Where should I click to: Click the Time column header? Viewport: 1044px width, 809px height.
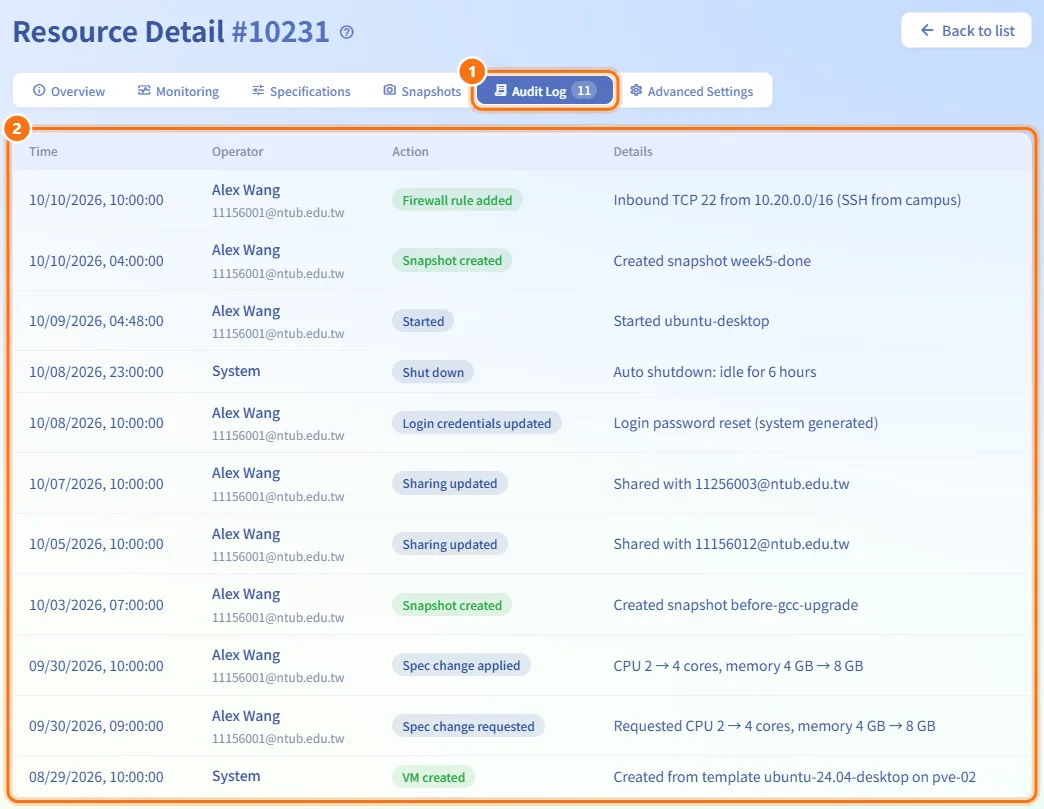43,152
